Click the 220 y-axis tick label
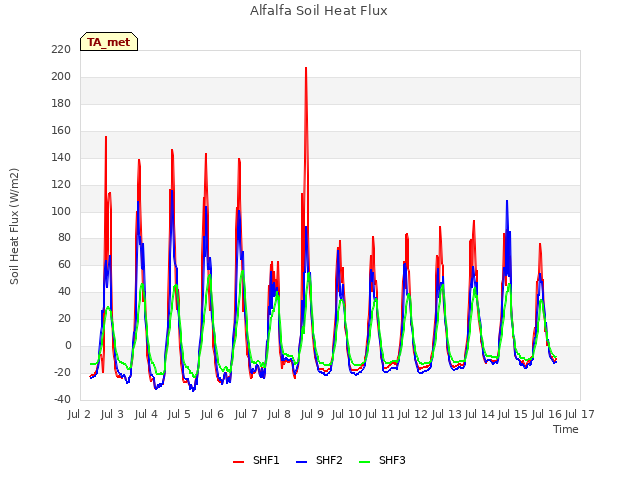Screen dimensions: 640x480 pos(61,49)
